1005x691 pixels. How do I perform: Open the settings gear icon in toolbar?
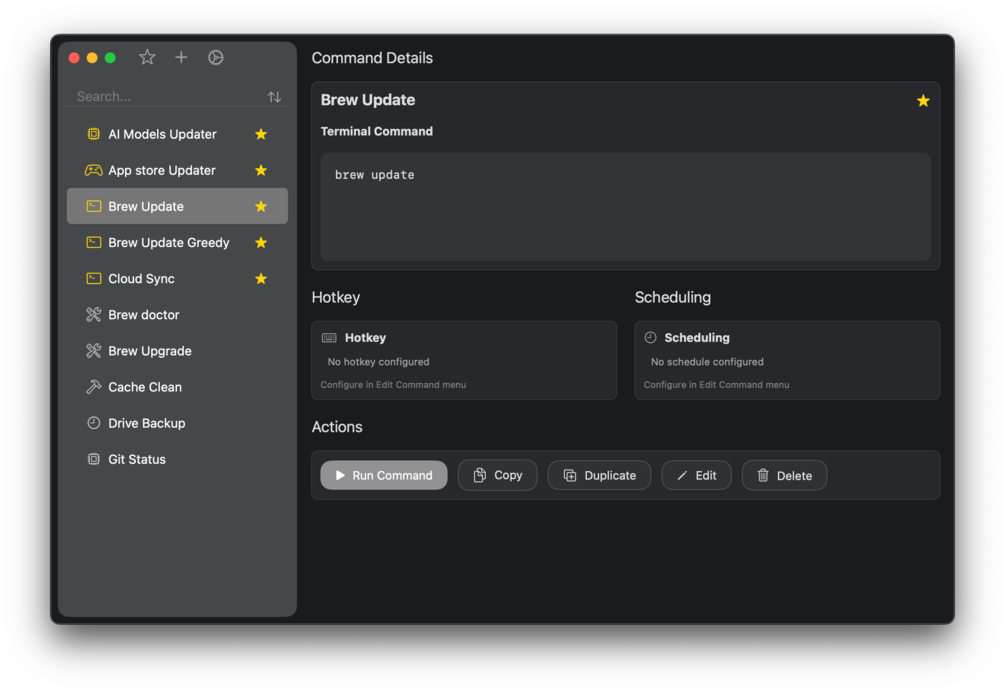pyautogui.click(x=216, y=58)
